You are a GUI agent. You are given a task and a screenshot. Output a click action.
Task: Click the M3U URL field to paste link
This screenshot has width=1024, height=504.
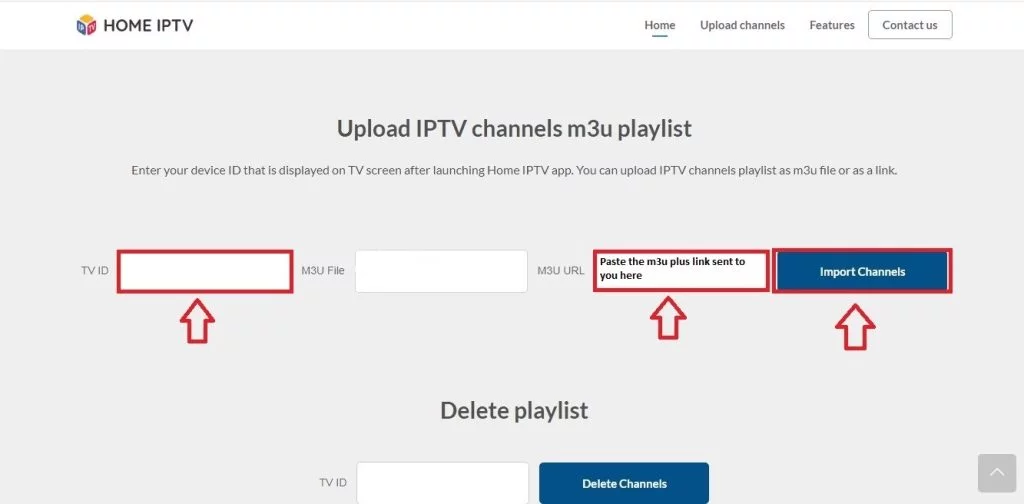[681, 271]
